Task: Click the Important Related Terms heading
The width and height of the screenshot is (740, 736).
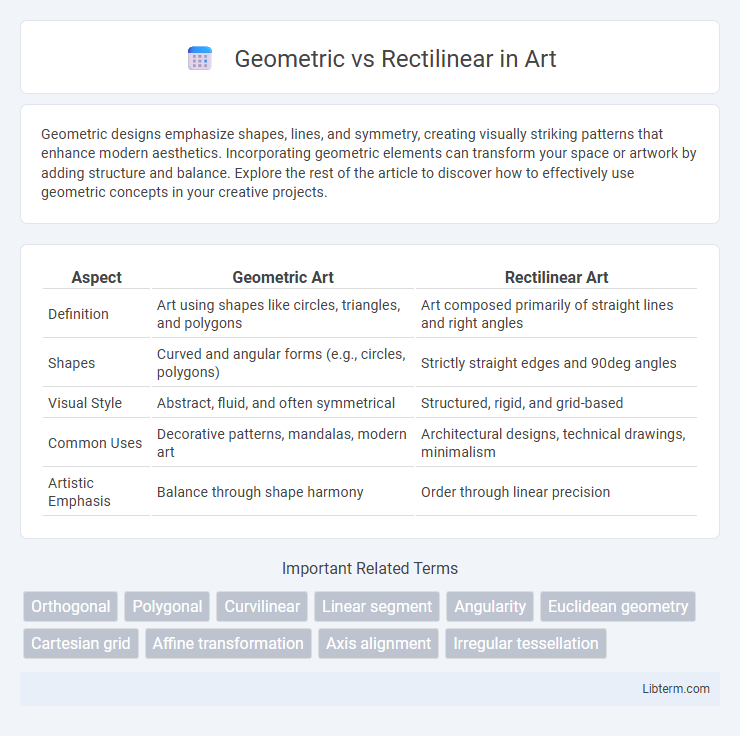Action: pos(370,569)
